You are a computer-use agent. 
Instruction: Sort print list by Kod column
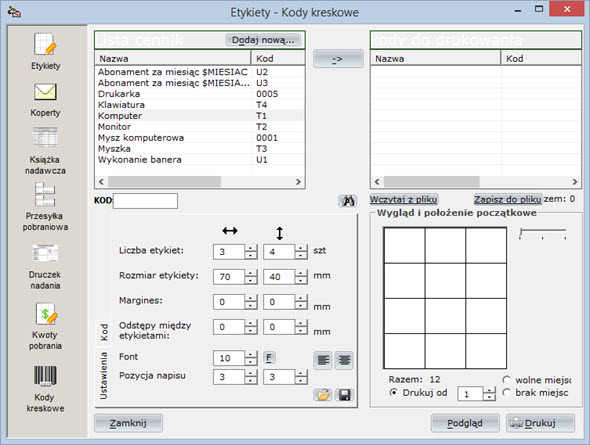tap(541, 58)
